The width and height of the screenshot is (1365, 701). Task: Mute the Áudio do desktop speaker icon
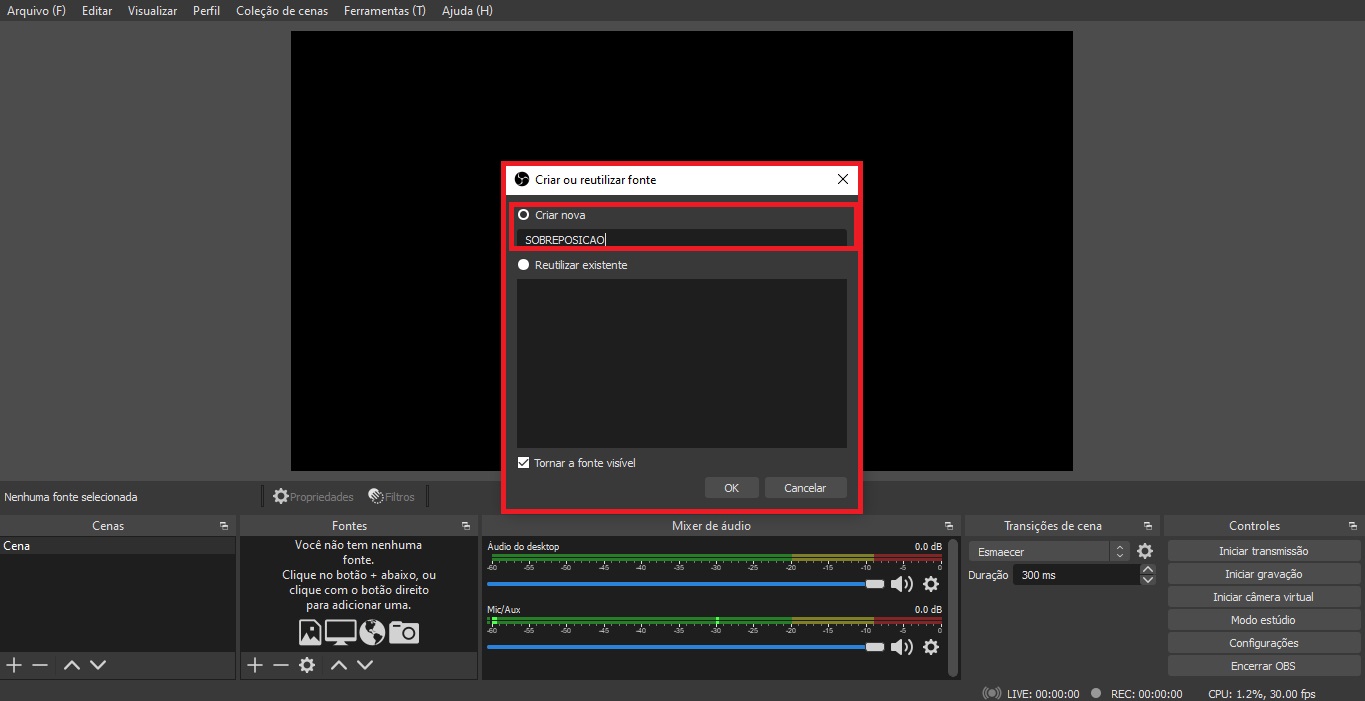(x=901, y=584)
